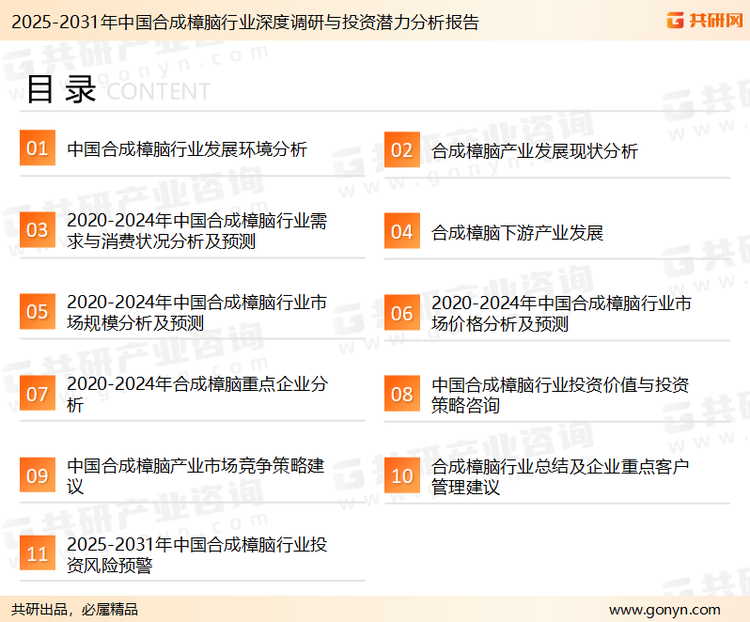Select 市场价格分析及预测 chapter text

pyautogui.click(x=561, y=313)
